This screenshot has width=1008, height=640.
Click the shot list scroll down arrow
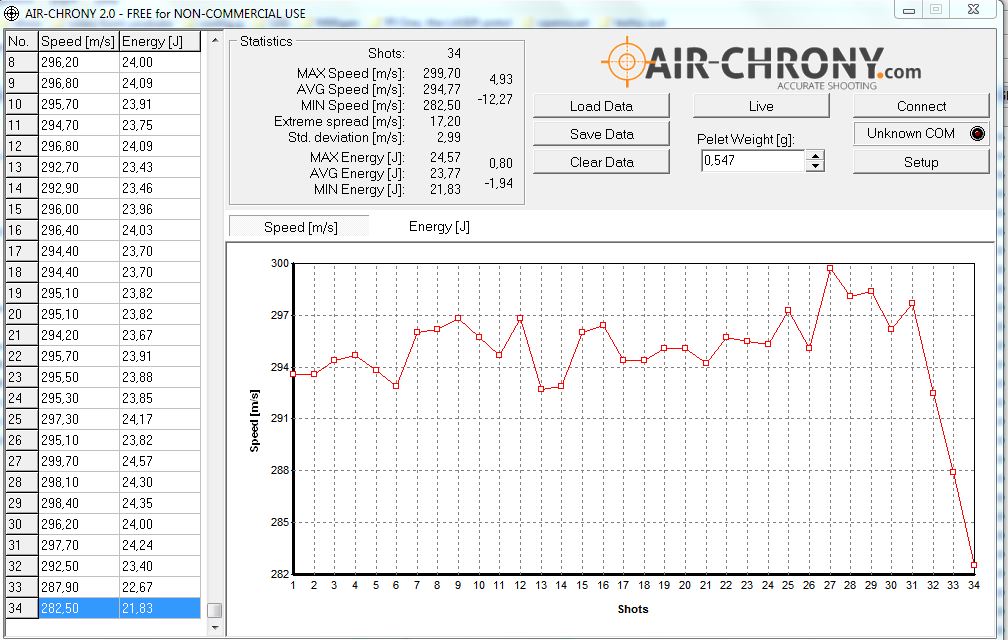[215, 627]
